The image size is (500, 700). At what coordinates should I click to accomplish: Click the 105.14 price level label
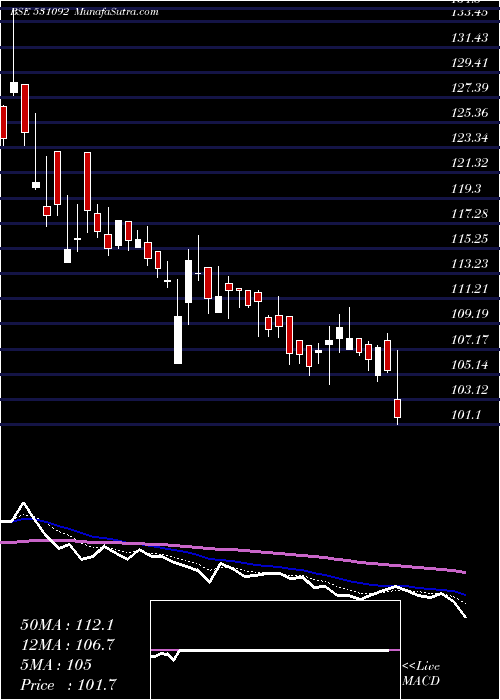(470, 365)
